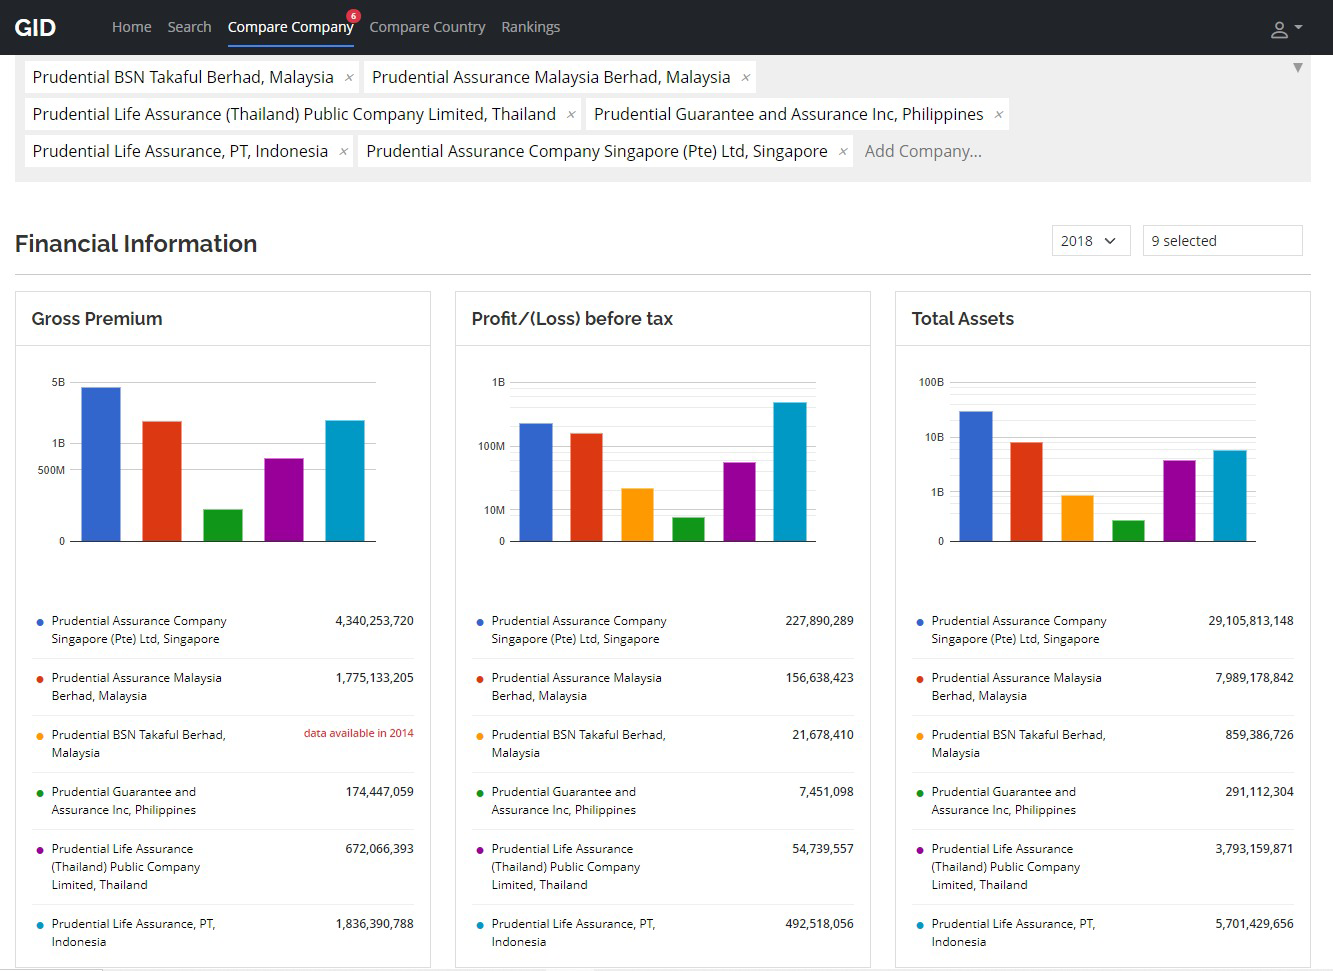The image size is (1333, 971).
Task: Click Total Assets value 291,112,304
Action: (x=1259, y=792)
